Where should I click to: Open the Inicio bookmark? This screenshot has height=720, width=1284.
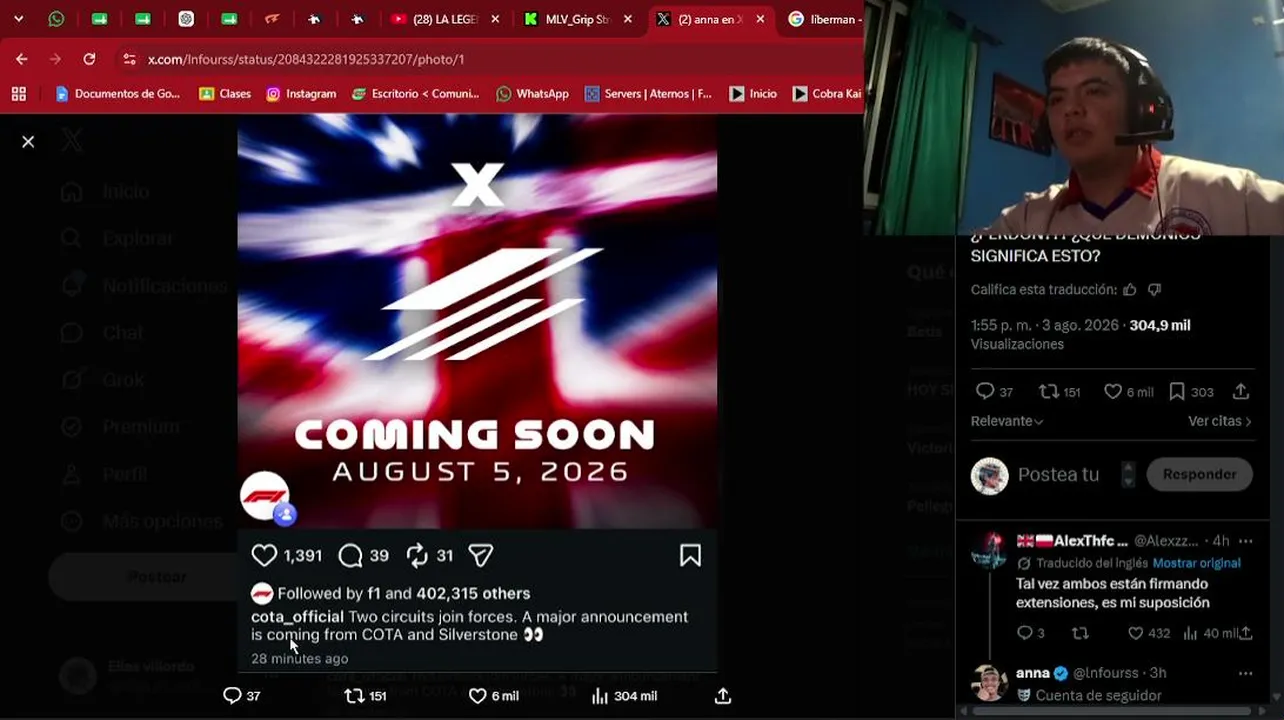[753, 94]
